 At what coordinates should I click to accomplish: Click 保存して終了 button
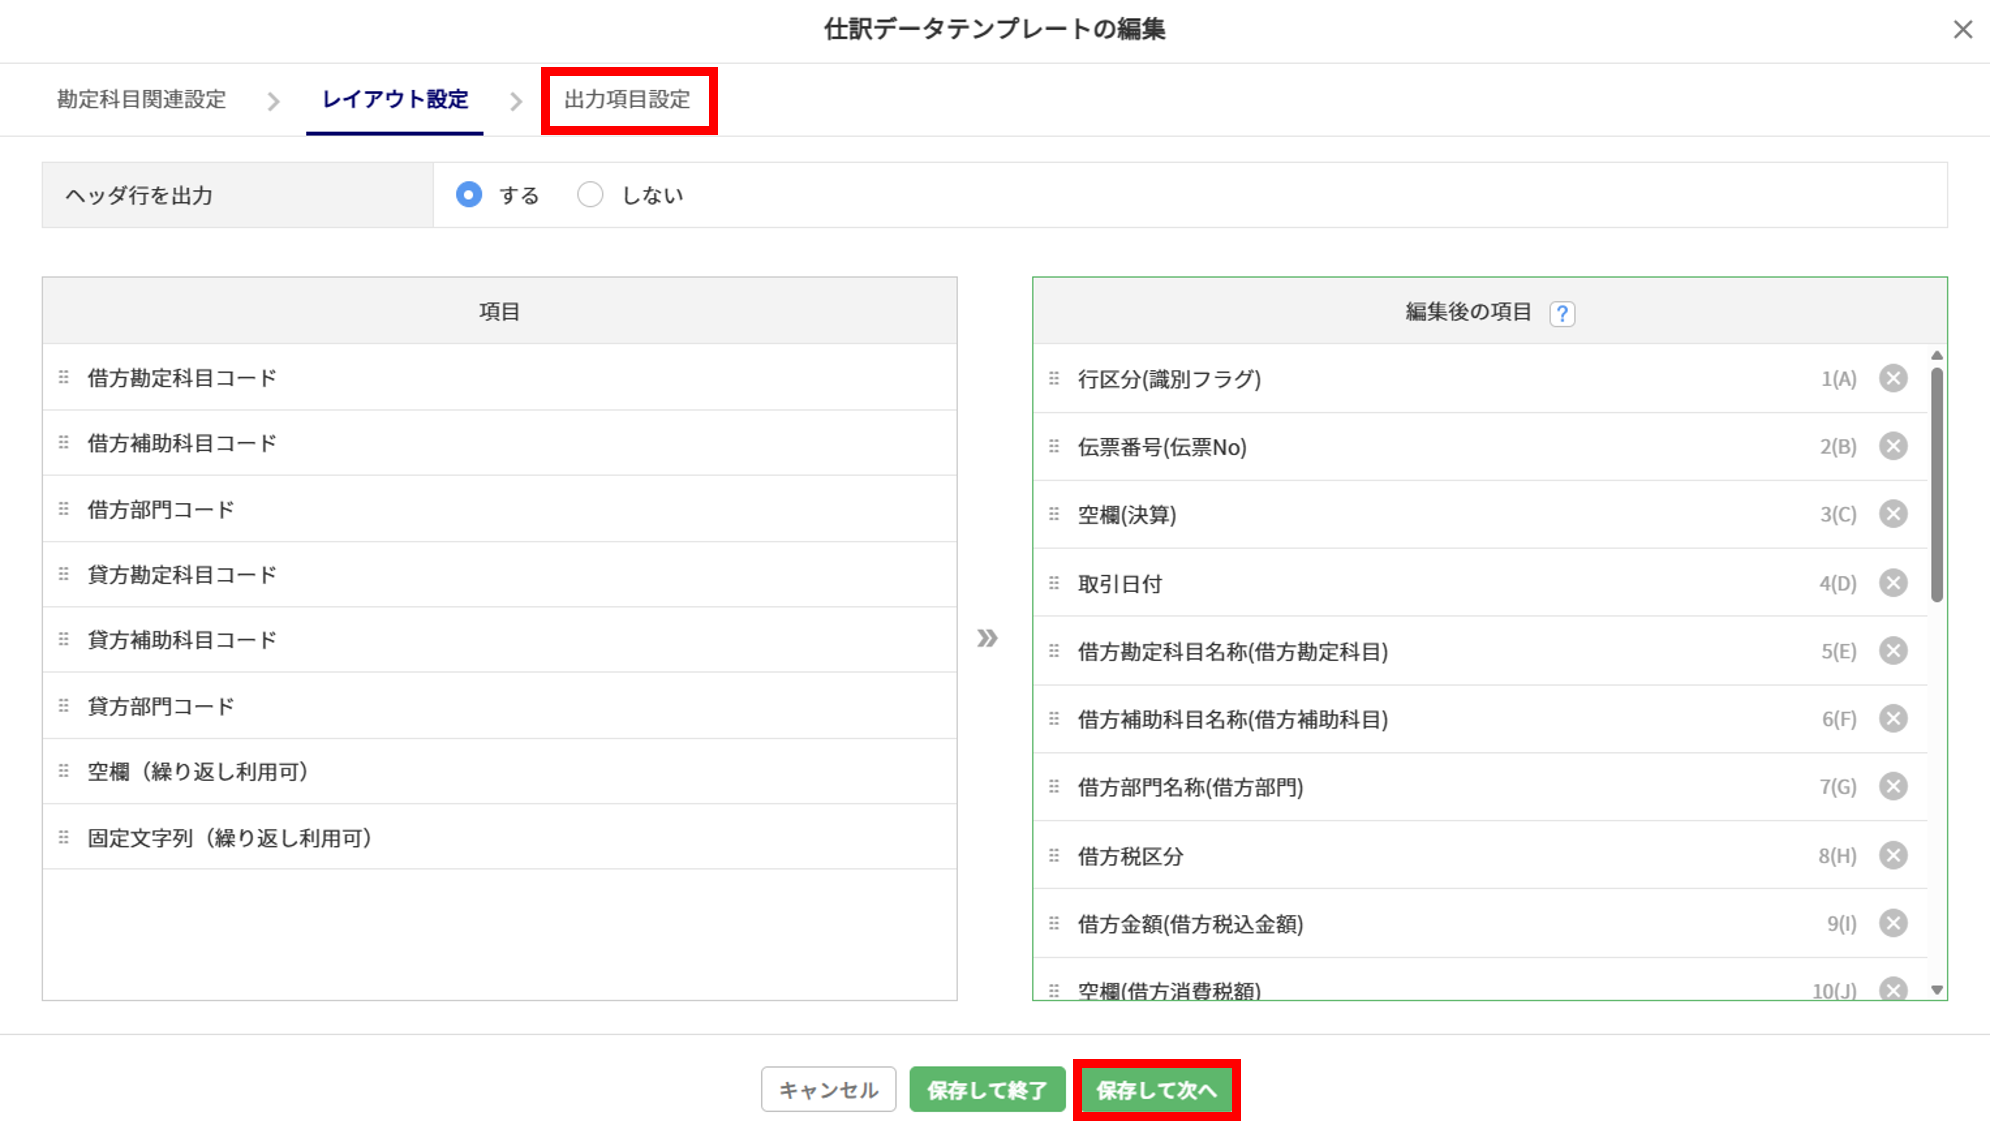coord(986,1090)
